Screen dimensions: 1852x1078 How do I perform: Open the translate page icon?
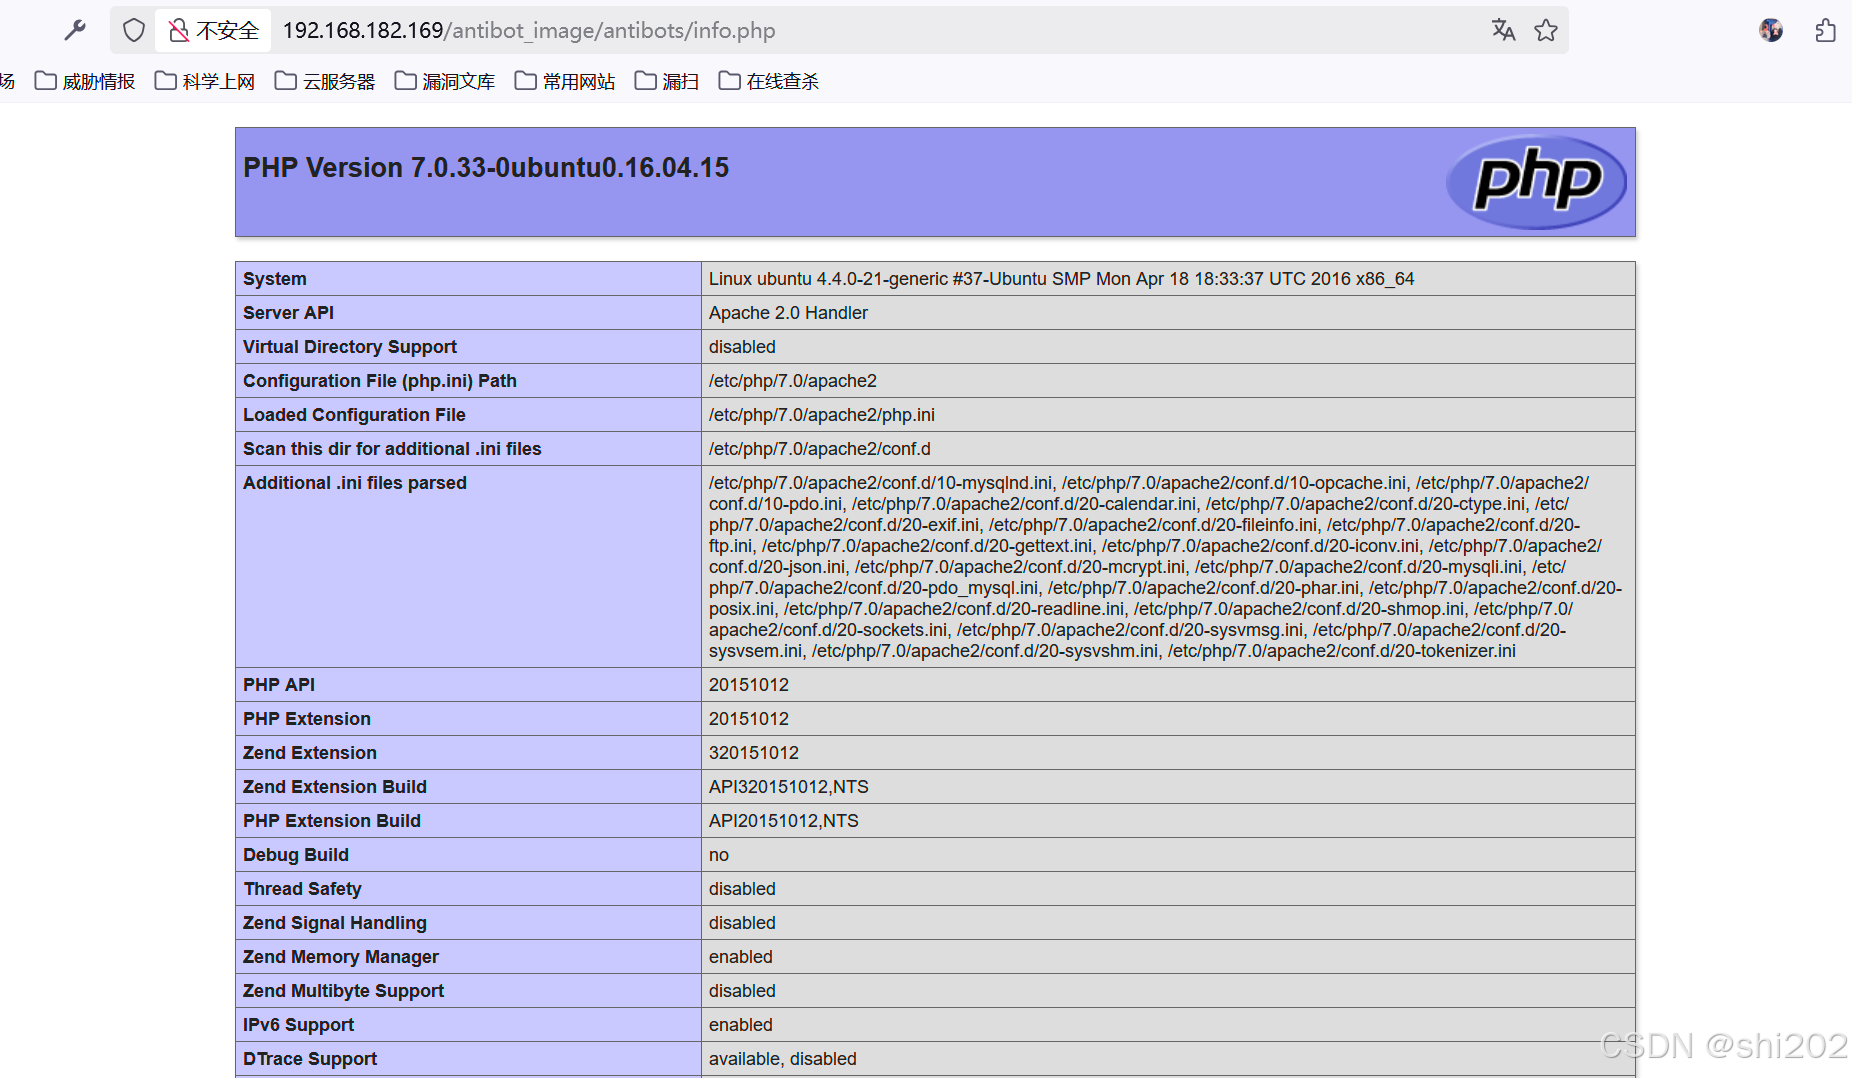[1503, 30]
